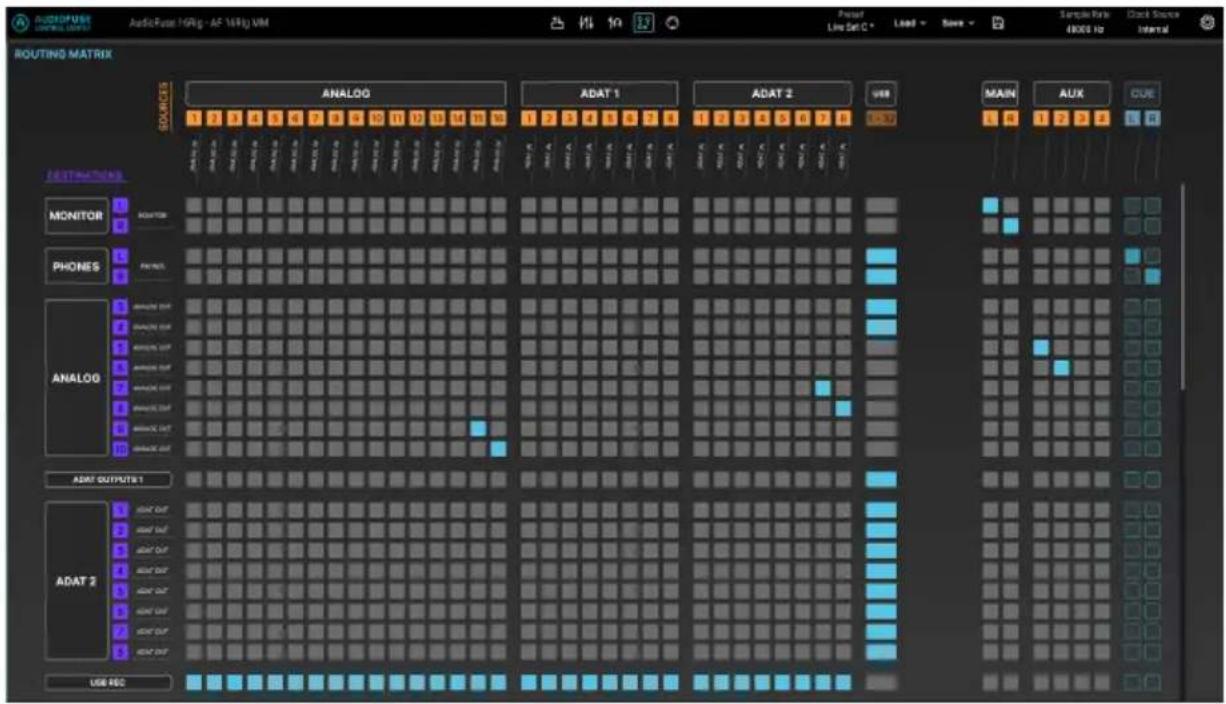Toggle lit Aux 1 to Analog out 5 cell
Viewport: 1226px width, 704px height.
pos(1041,347)
